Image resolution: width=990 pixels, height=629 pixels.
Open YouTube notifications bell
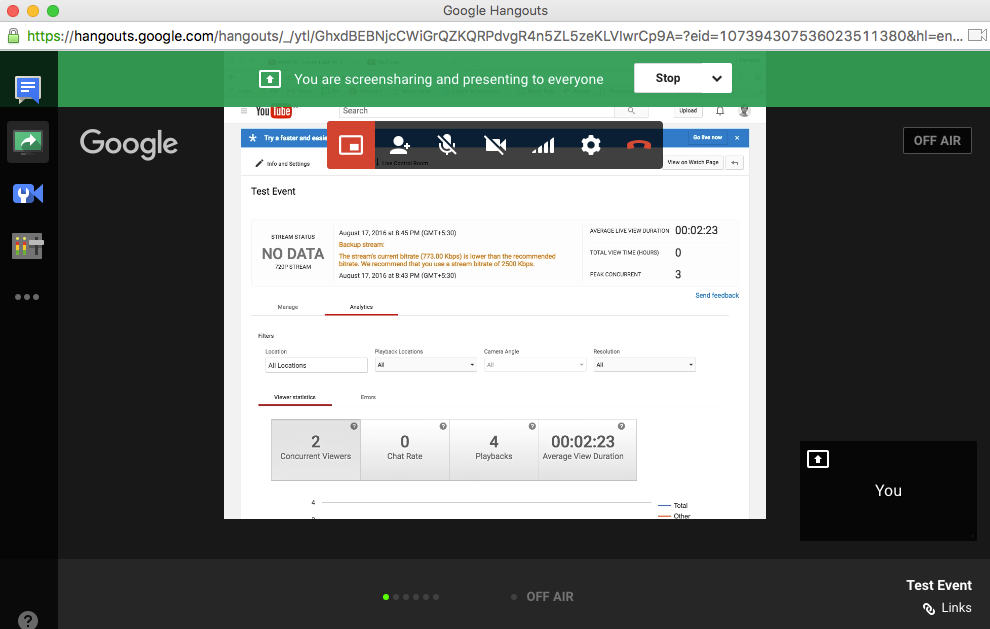pyautogui.click(x=720, y=111)
